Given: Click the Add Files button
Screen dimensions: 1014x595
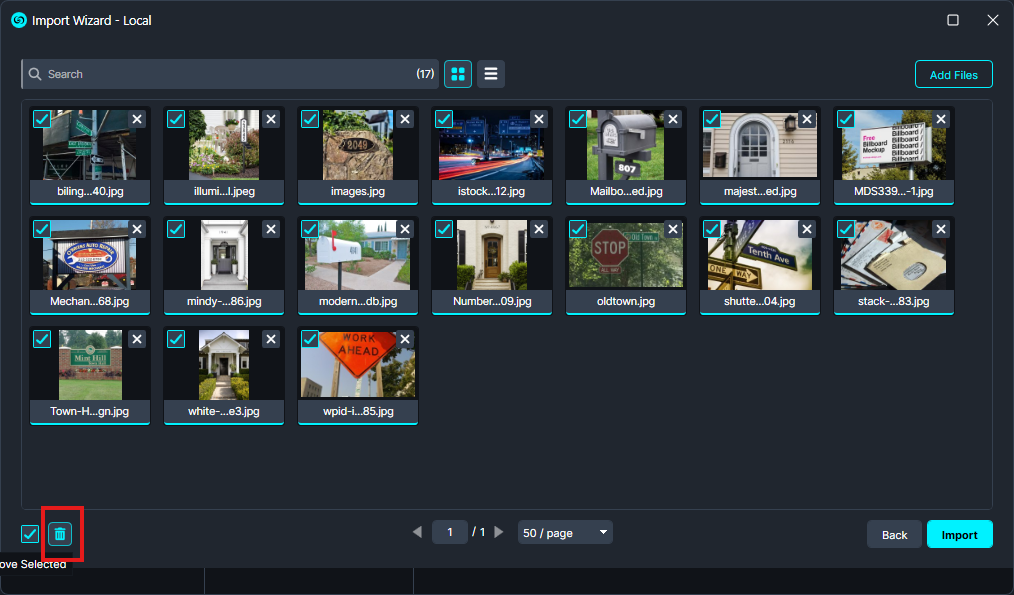Looking at the screenshot, I should pyautogui.click(x=953, y=75).
